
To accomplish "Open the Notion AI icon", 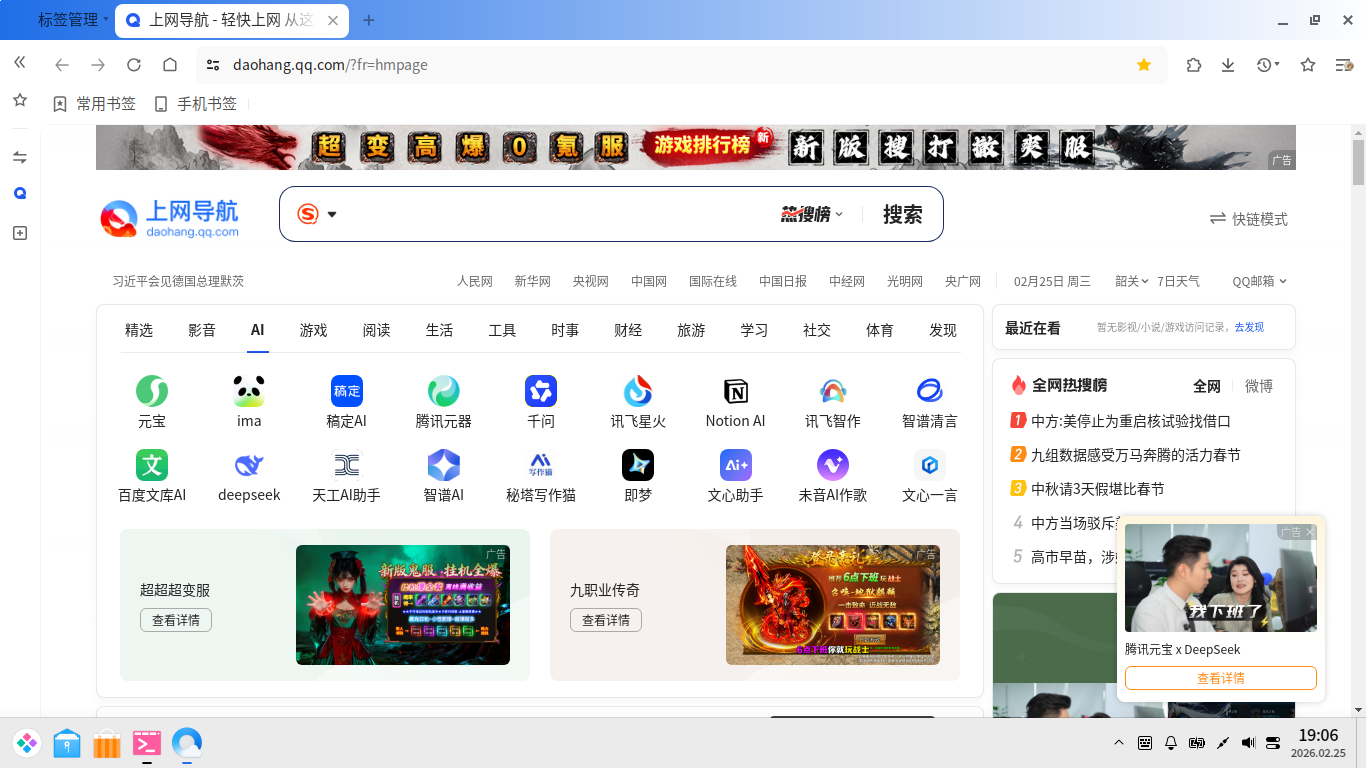I will click(x=735, y=391).
